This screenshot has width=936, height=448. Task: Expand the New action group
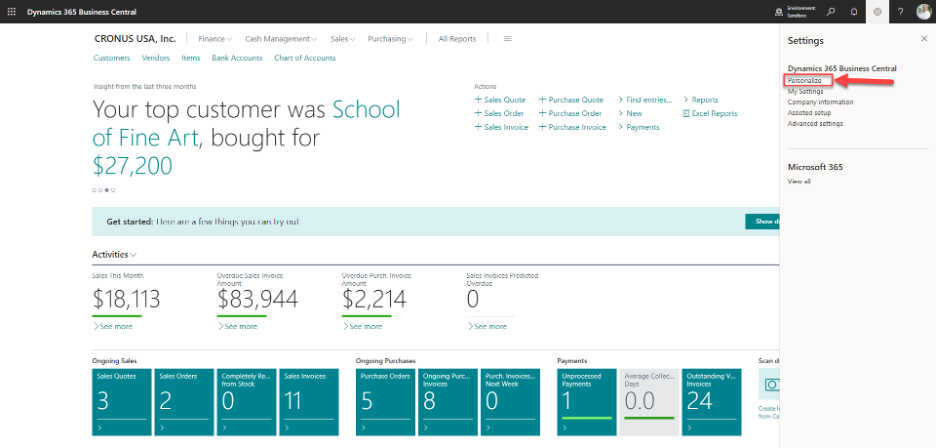[x=630, y=113]
